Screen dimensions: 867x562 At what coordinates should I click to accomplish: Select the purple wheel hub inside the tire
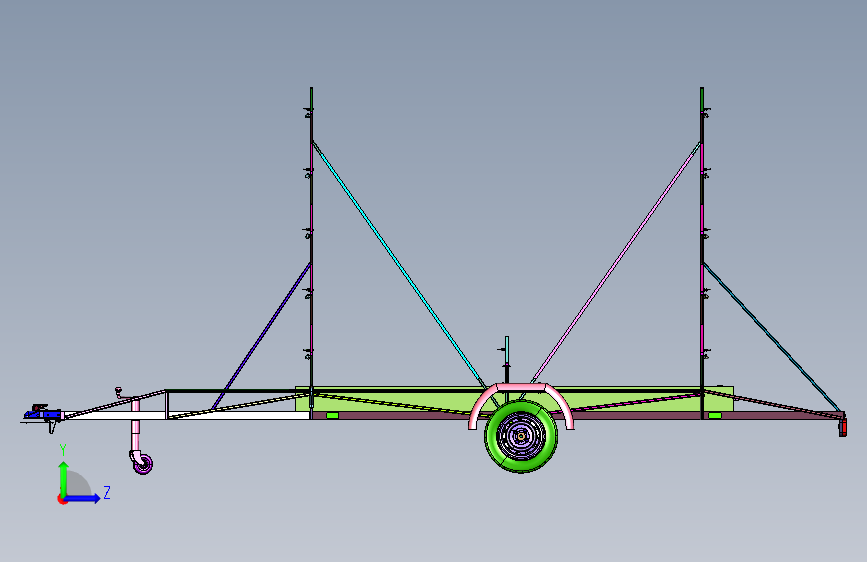point(521,436)
